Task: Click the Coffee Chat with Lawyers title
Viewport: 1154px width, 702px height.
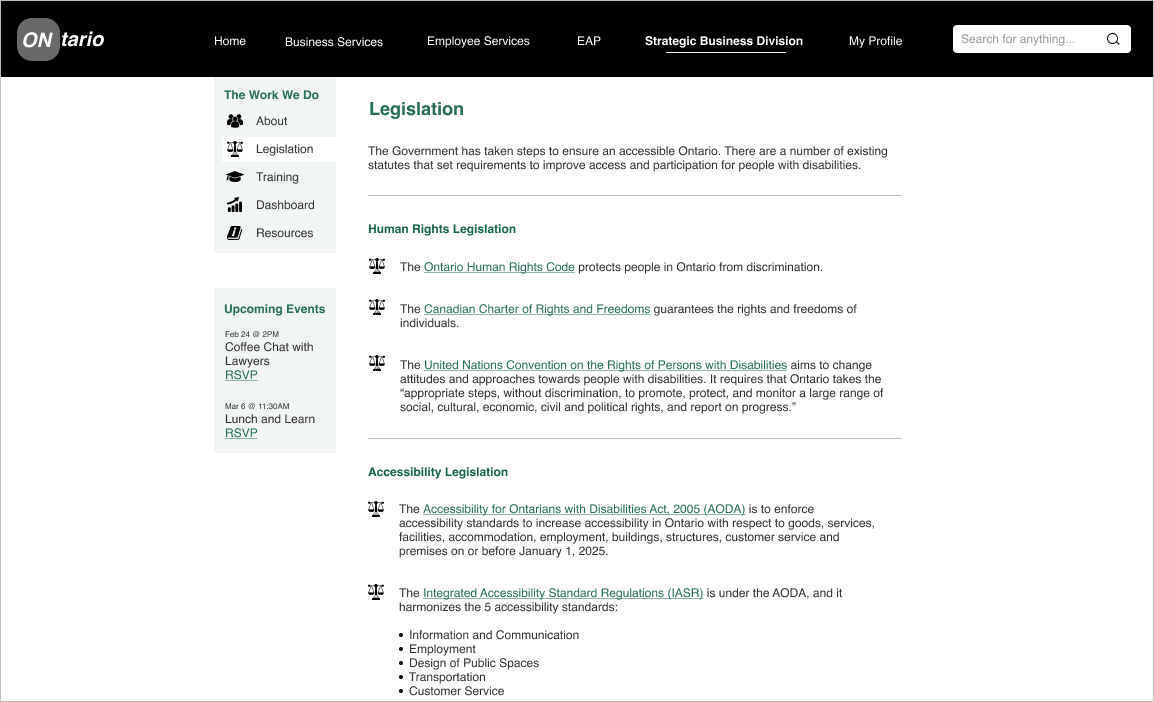Action: click(269, 354)
